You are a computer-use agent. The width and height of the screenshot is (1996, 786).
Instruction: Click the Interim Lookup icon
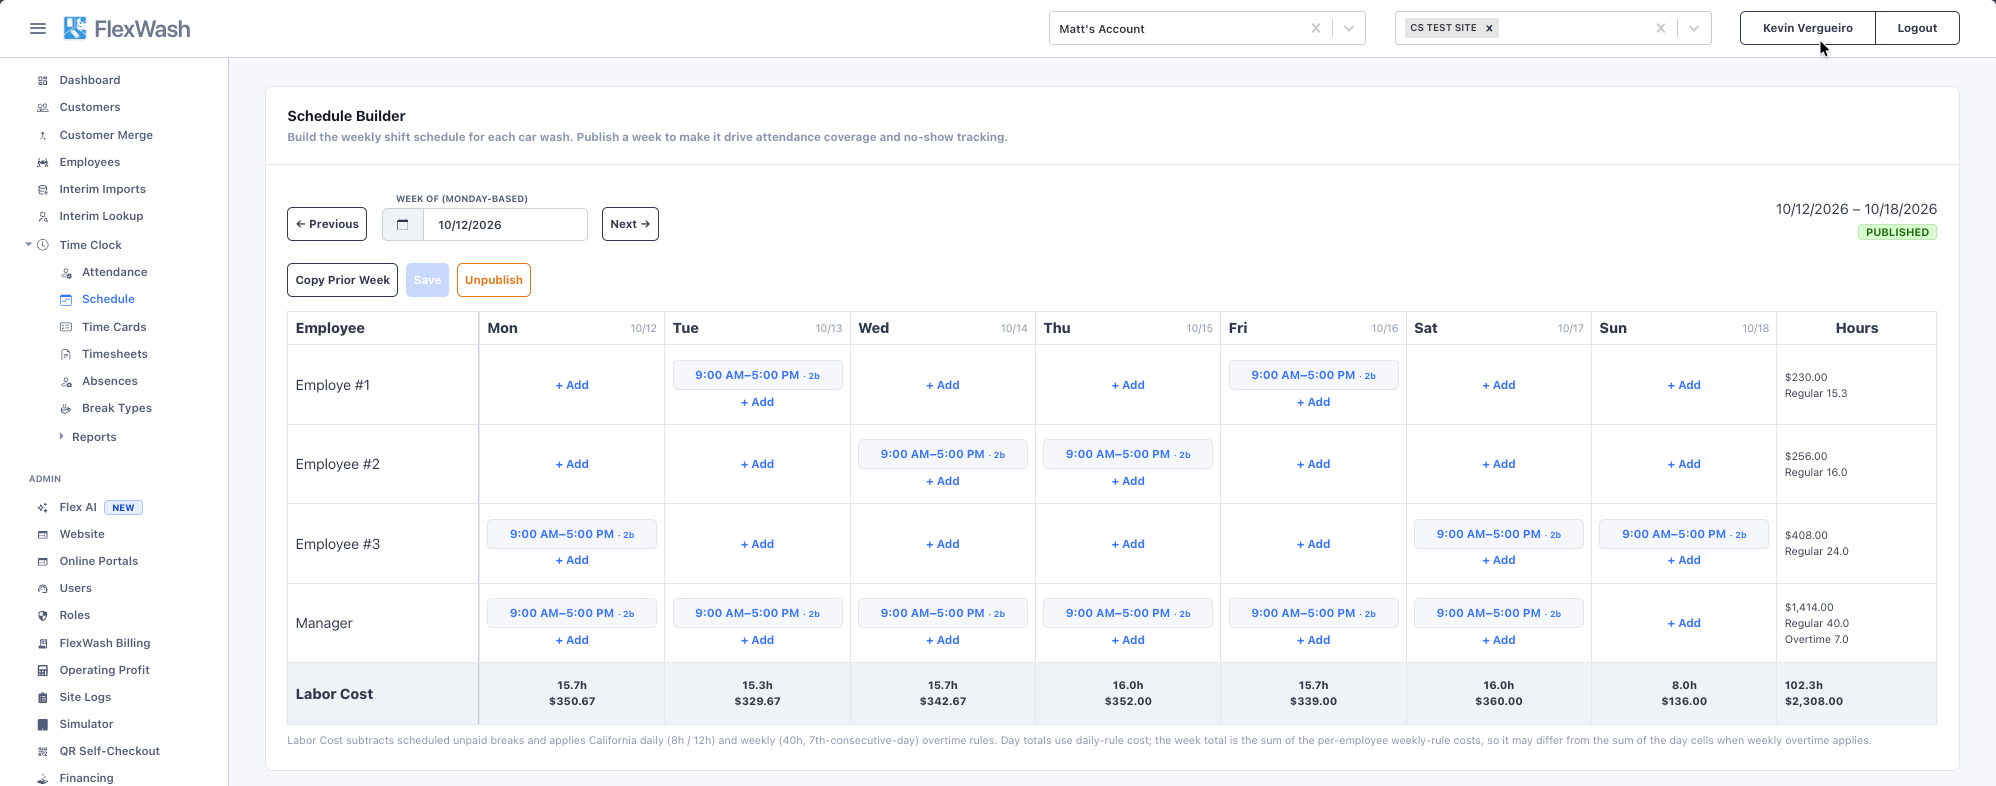tap(43, 217)
